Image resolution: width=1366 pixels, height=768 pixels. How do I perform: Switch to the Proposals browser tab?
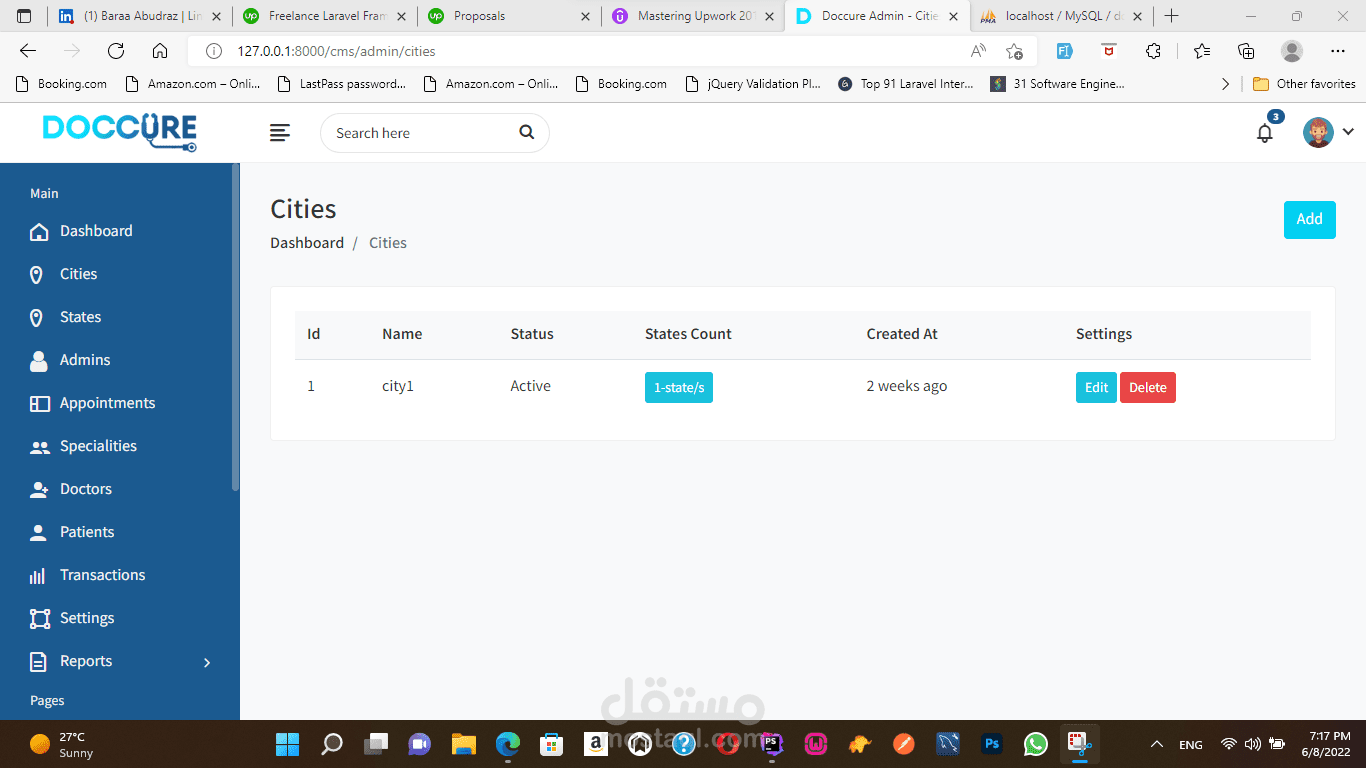[x=510, y=16]
